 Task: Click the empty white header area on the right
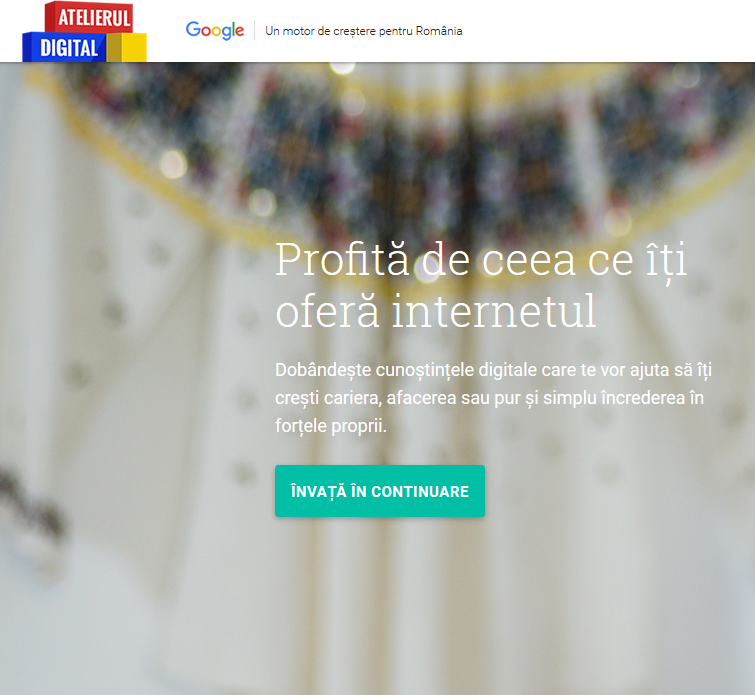[607, 31]
